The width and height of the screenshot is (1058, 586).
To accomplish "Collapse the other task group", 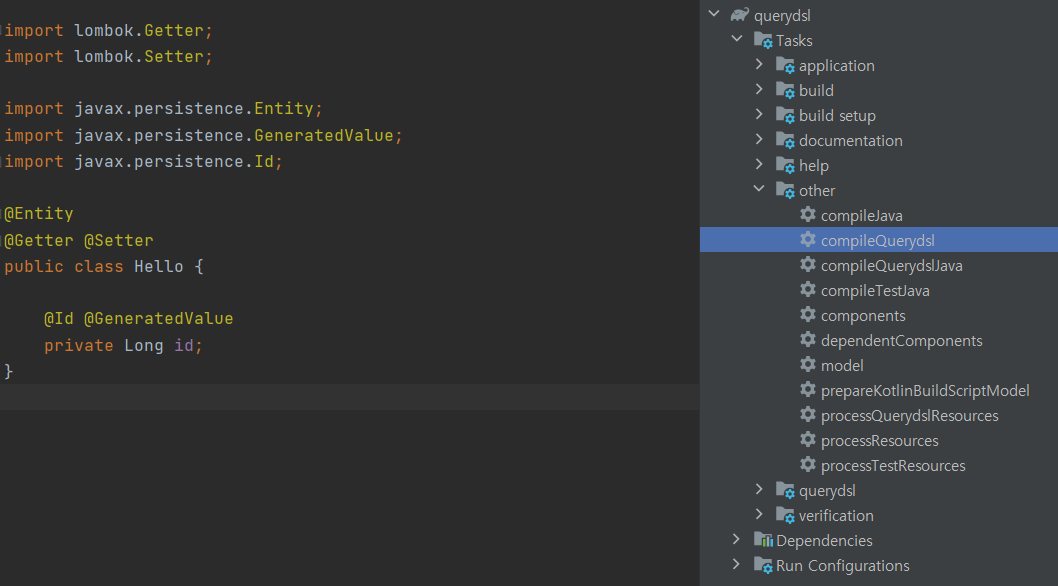I will pos(759,188).
